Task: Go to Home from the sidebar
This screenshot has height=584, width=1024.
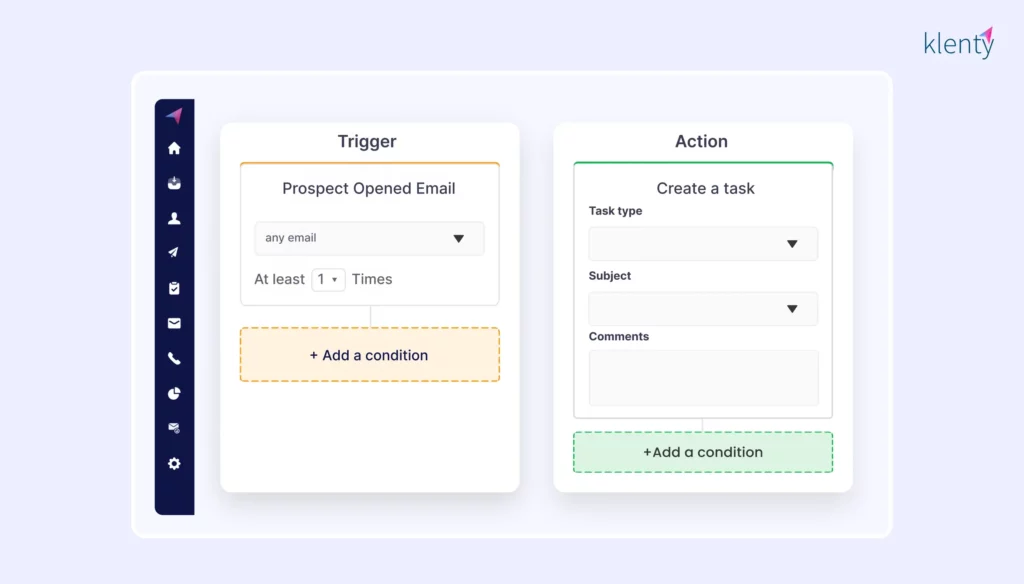Action: coord(174,148)
